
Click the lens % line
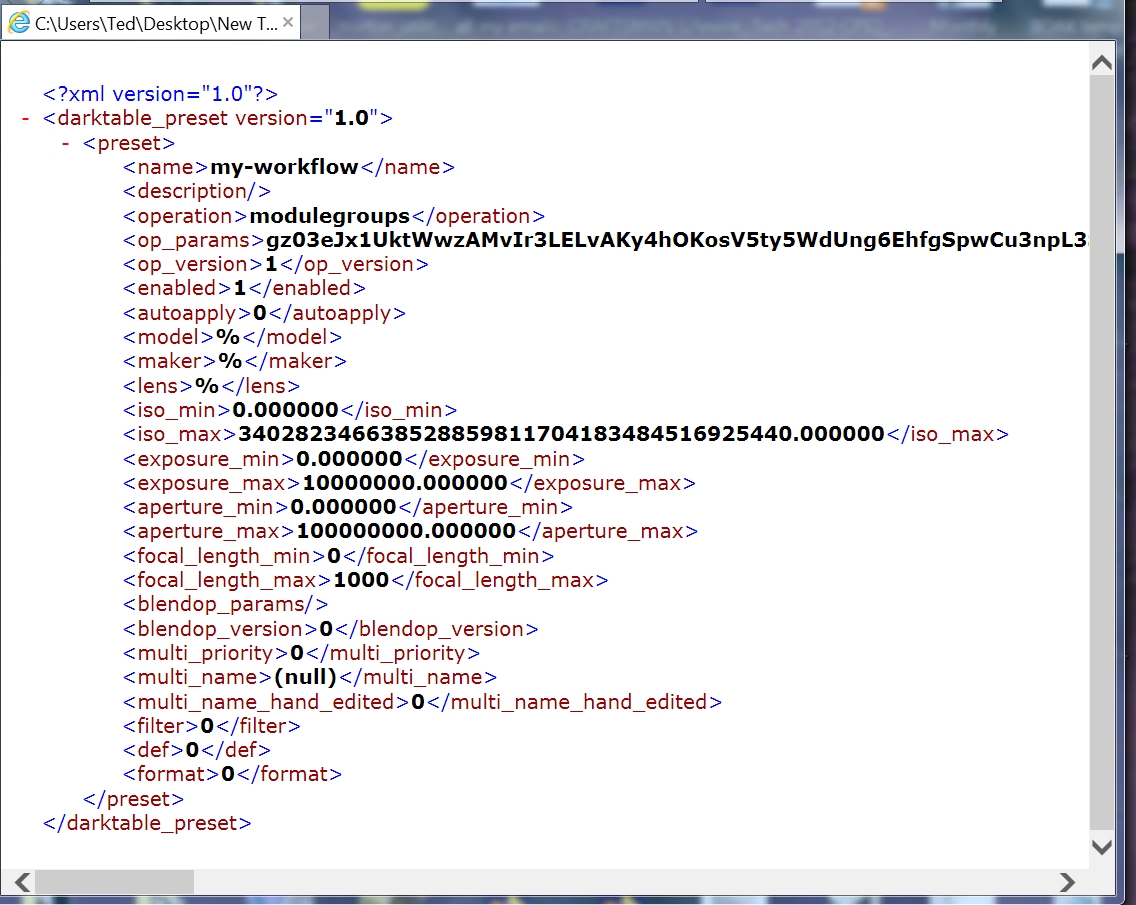coord(211,386)
